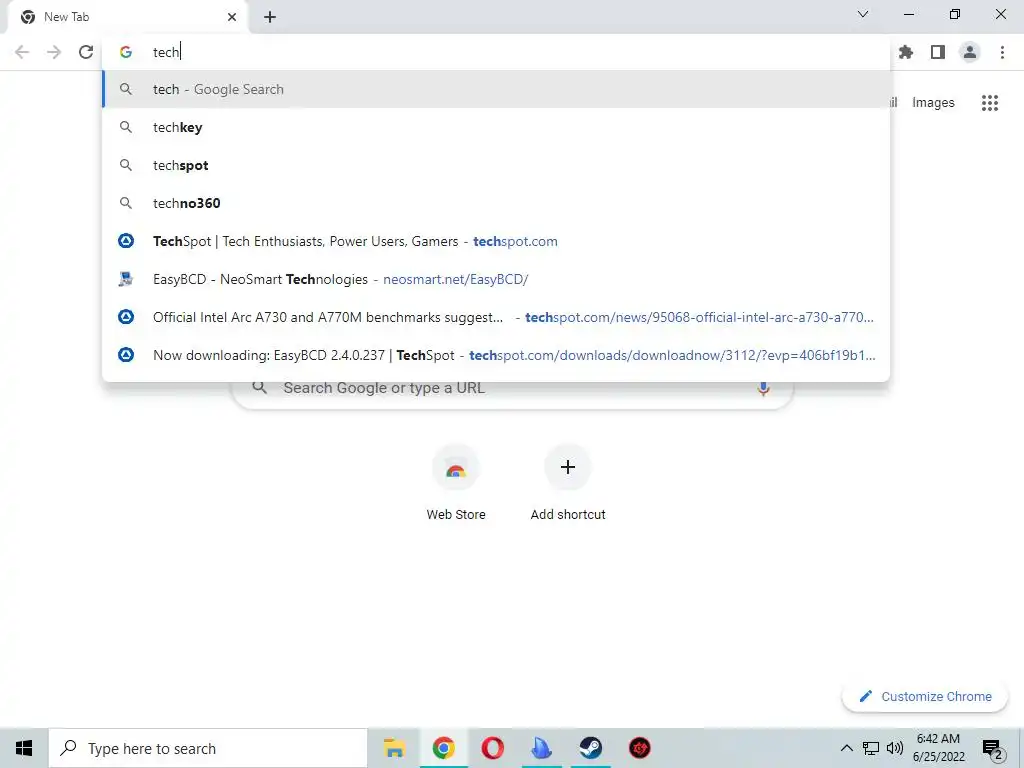Screen dimensions: 1024x768
Task: Show hidden system tray icons
Action: (x=846, y=748)
